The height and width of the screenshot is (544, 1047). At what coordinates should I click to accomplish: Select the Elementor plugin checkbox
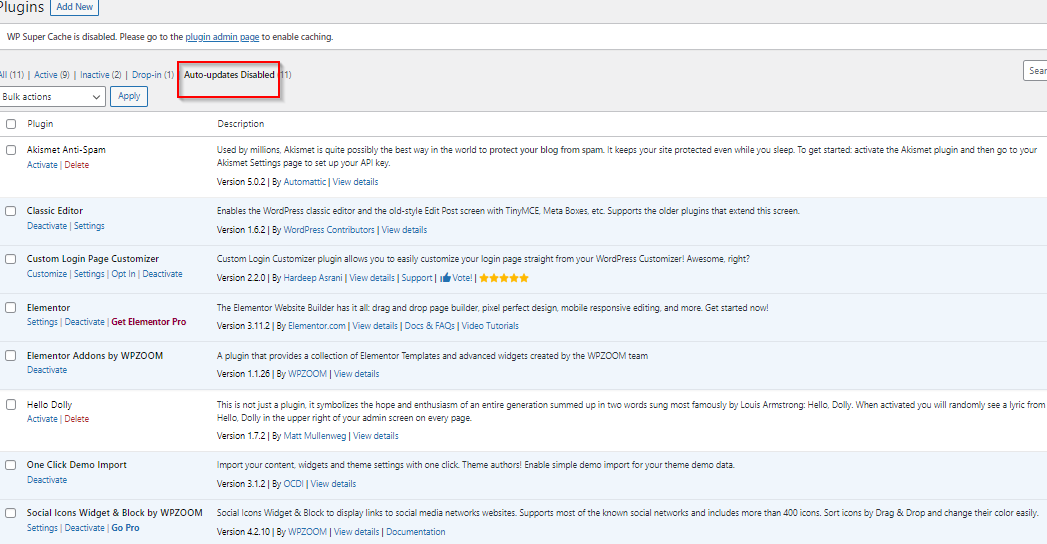coord(11,308)
